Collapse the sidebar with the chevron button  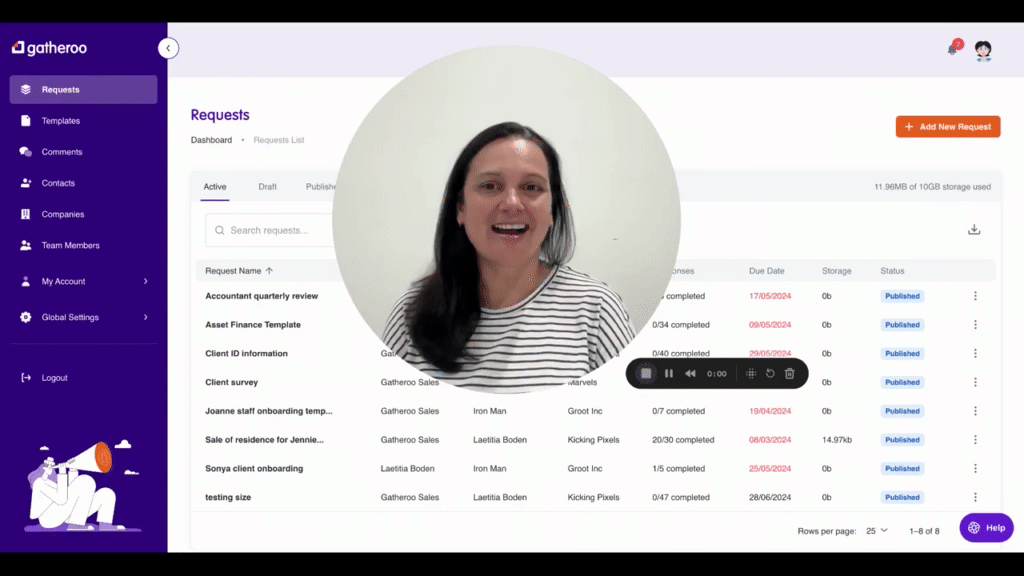pyautogui.click(x=168, y=48)
